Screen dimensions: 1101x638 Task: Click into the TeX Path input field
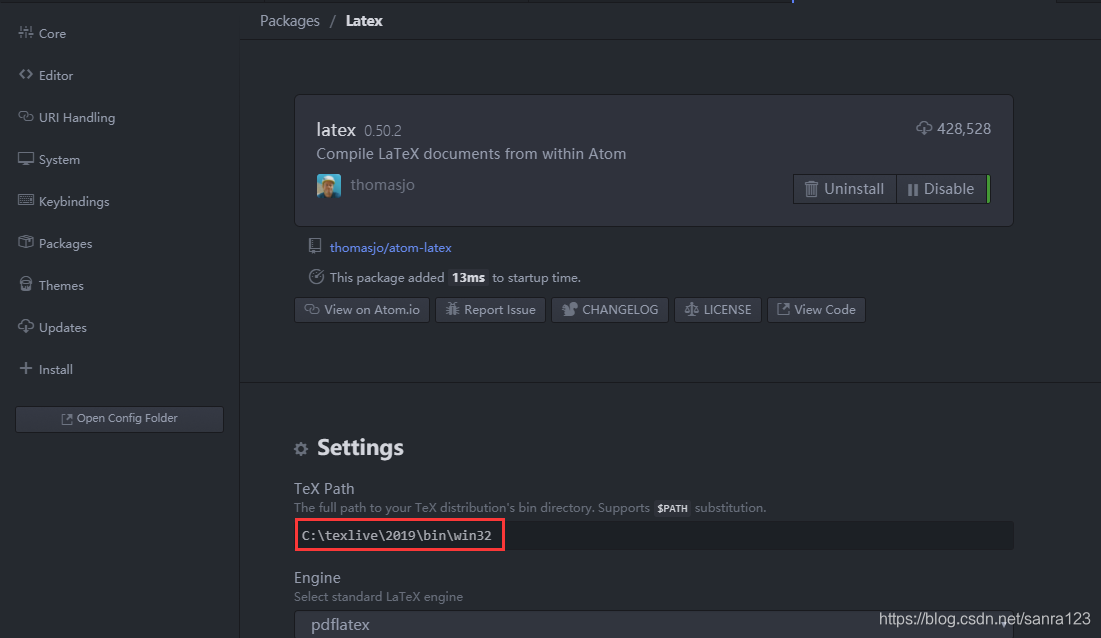(654, 536)
